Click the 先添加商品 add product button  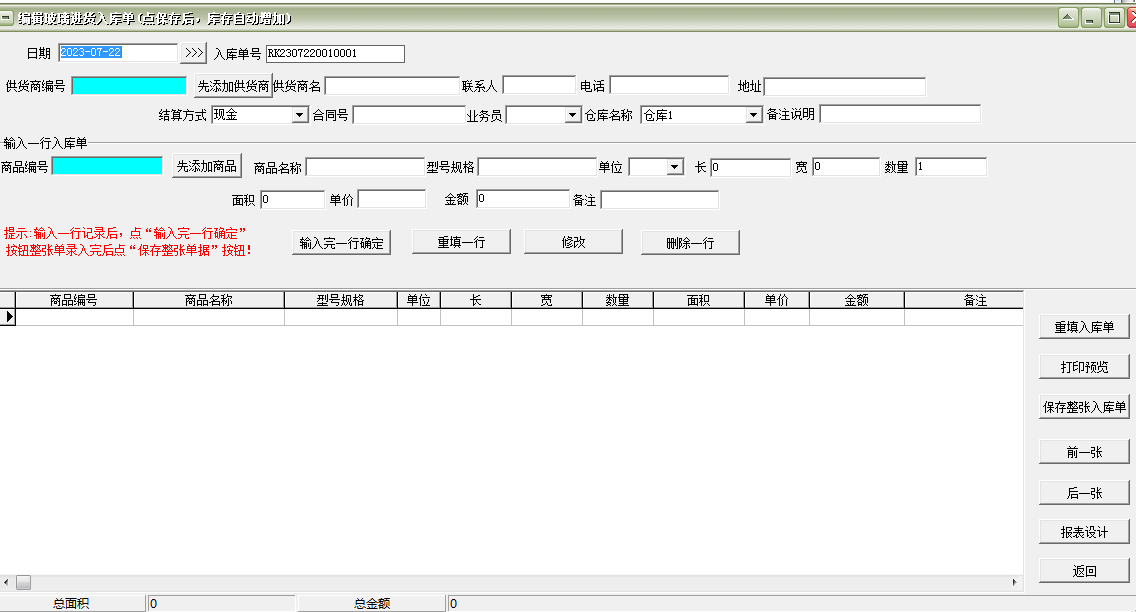point(206,166)
